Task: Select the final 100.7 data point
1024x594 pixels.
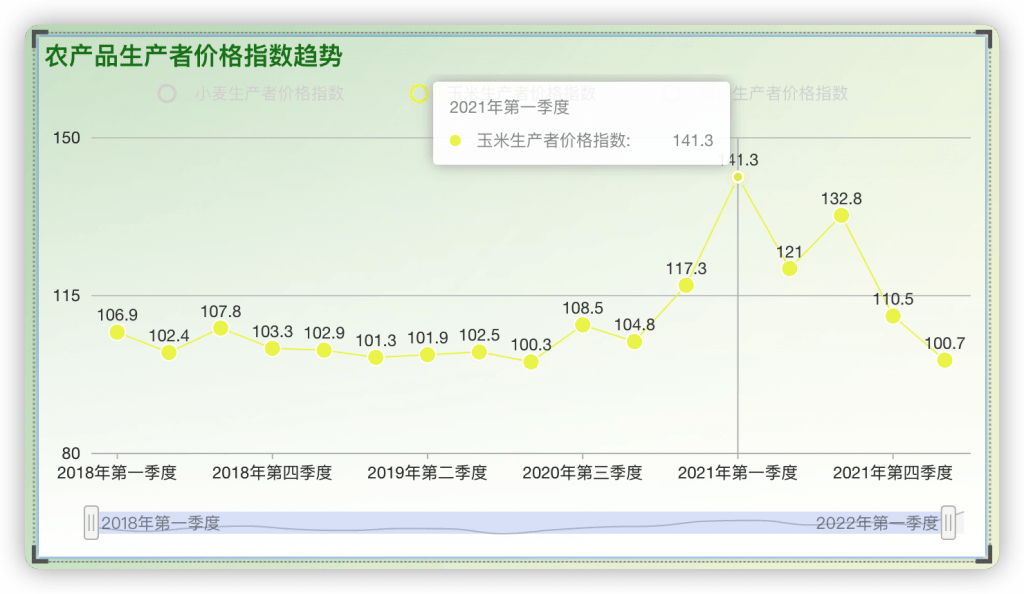Action: pyautogui.click(x=944, y=360)
